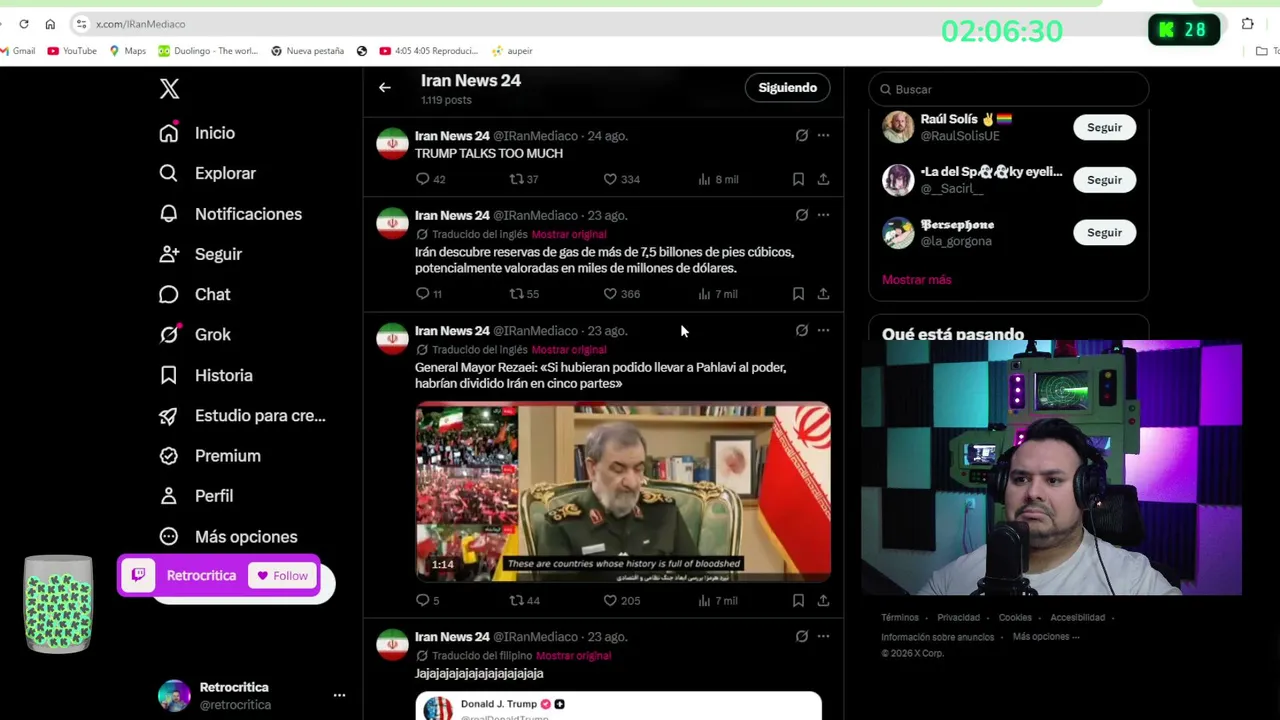Open Seguir in the sidebar

tap(200, 254)
